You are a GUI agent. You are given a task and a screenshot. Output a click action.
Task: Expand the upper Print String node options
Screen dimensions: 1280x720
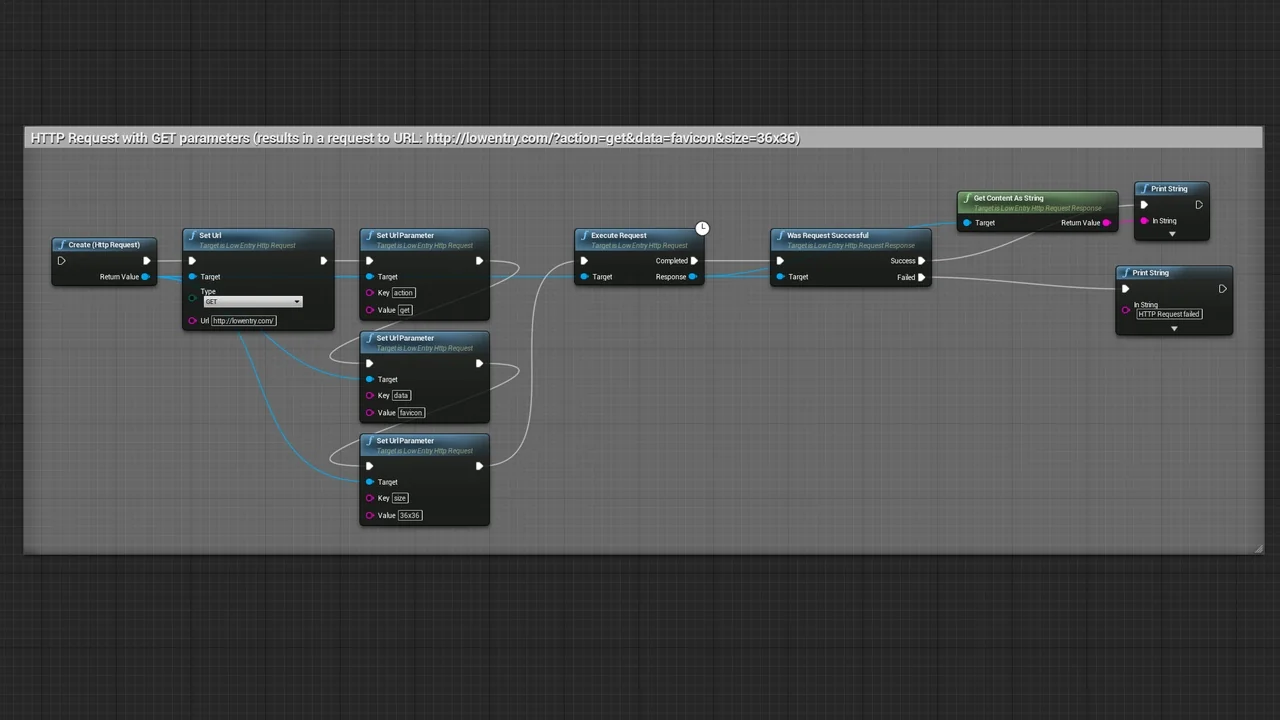(x=1172, y=234)
